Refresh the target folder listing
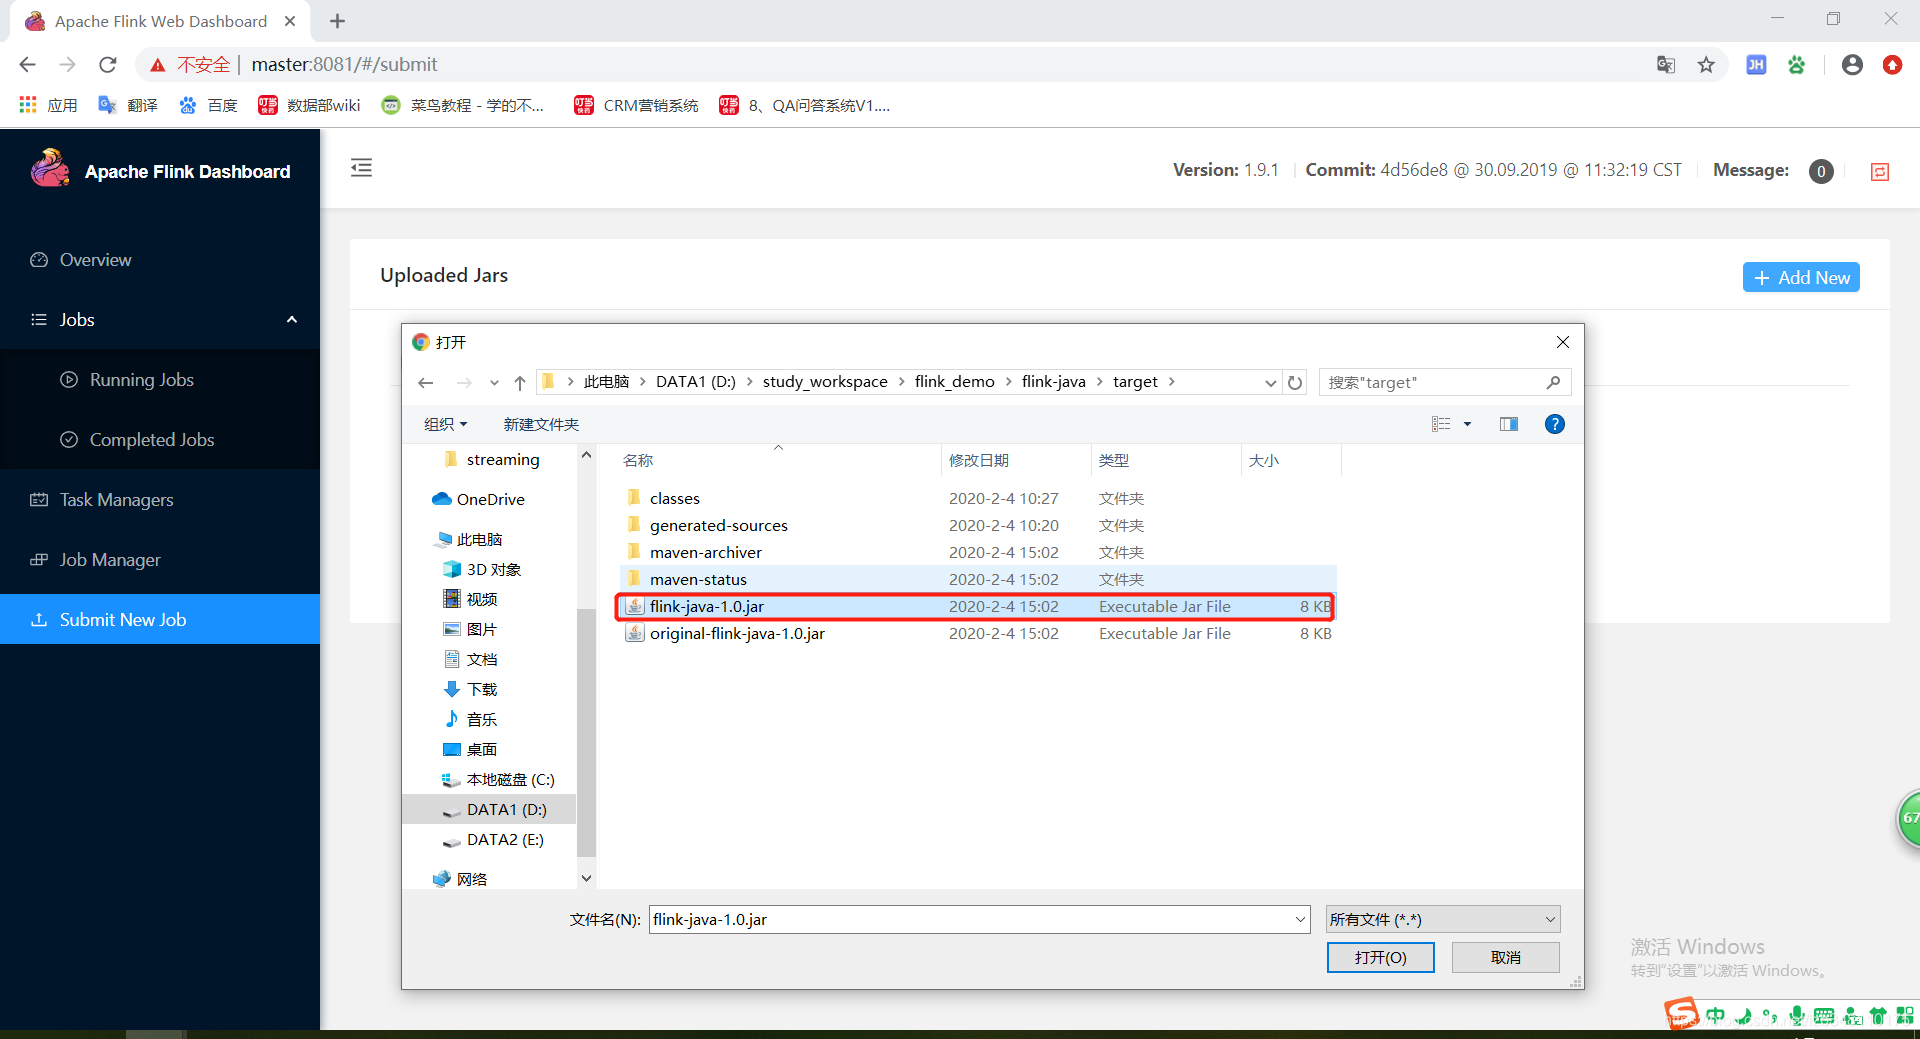 [1295, 382]
